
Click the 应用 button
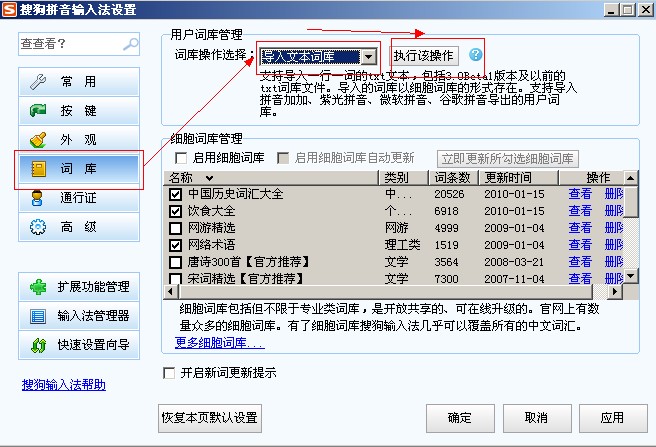(613, 418)
